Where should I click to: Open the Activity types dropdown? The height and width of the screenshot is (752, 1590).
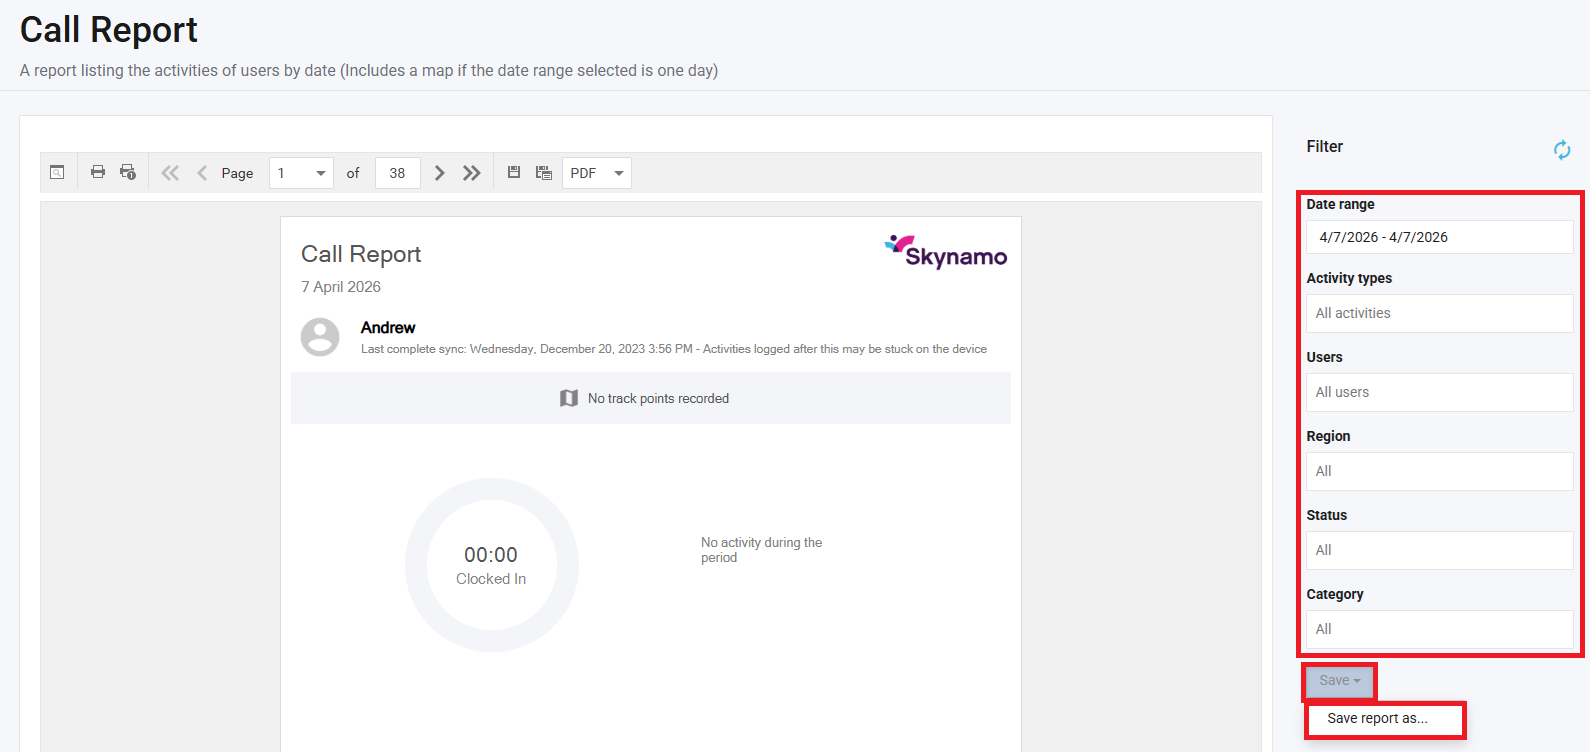[1440, 313]
